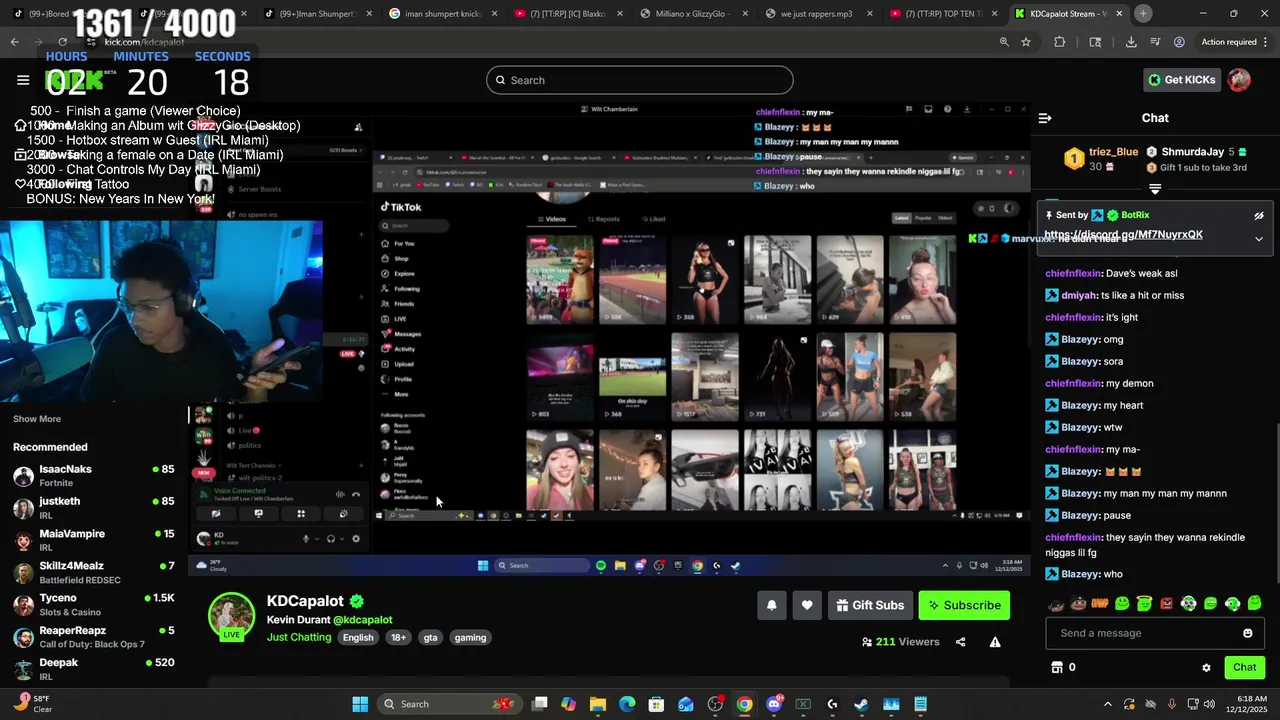
Task: Follow channel with heart button
Action: [807, 605]
